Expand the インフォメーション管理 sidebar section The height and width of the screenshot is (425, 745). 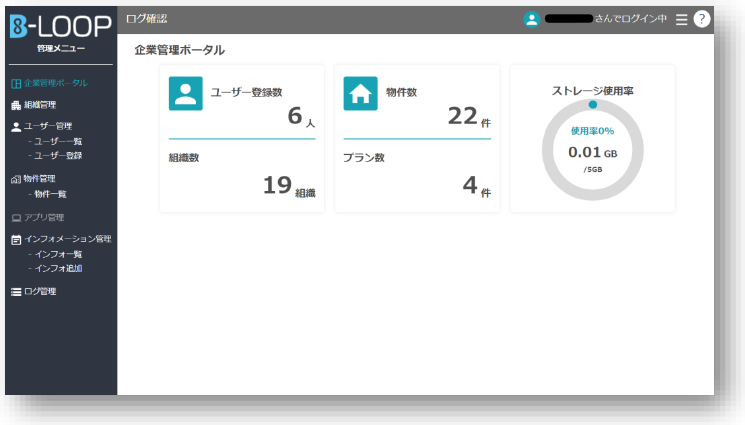click(x=67, y=240)
